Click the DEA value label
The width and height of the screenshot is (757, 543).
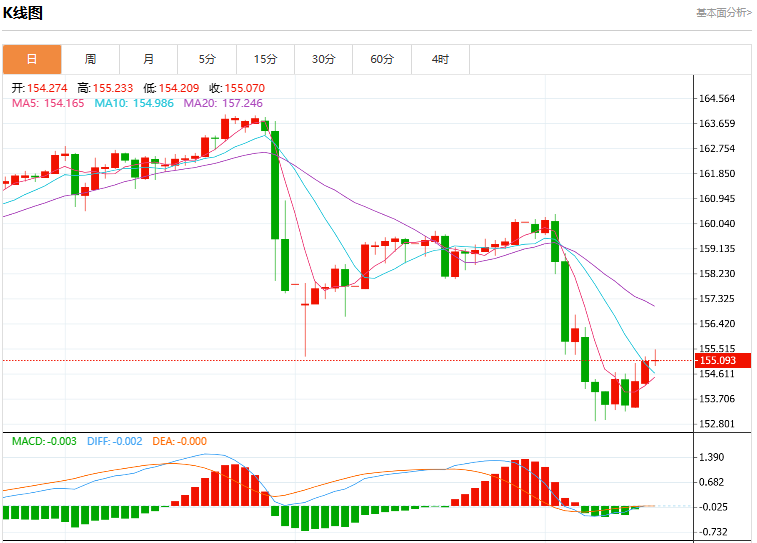click(179, 441)
